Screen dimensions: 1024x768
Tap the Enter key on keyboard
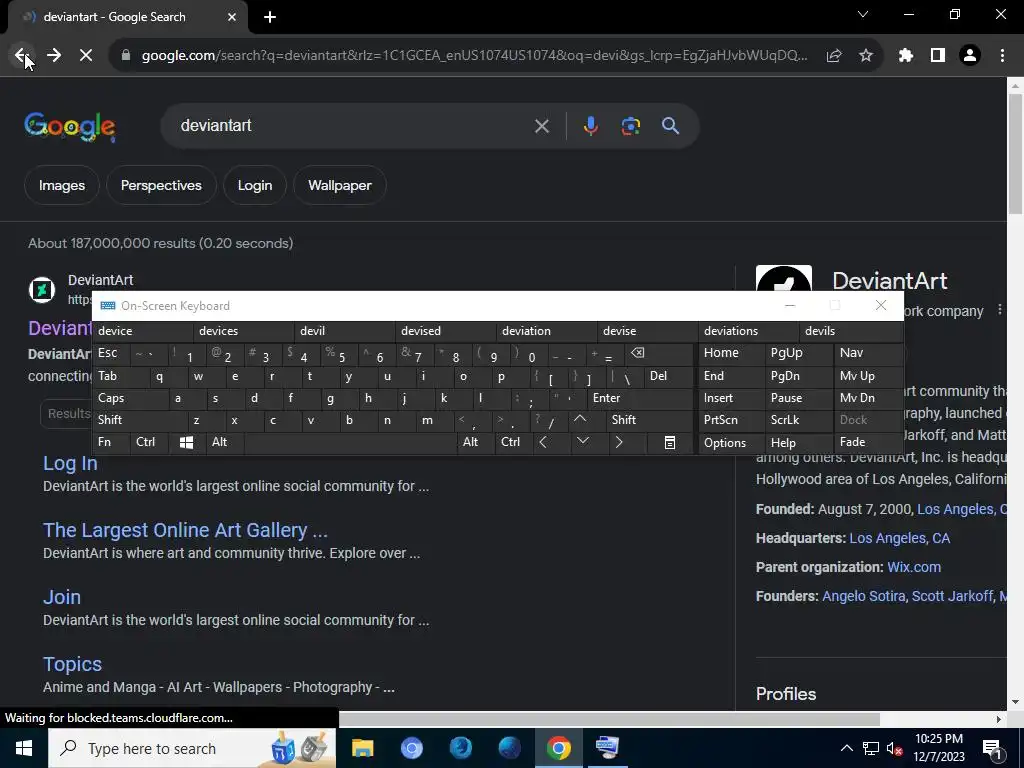639,398
